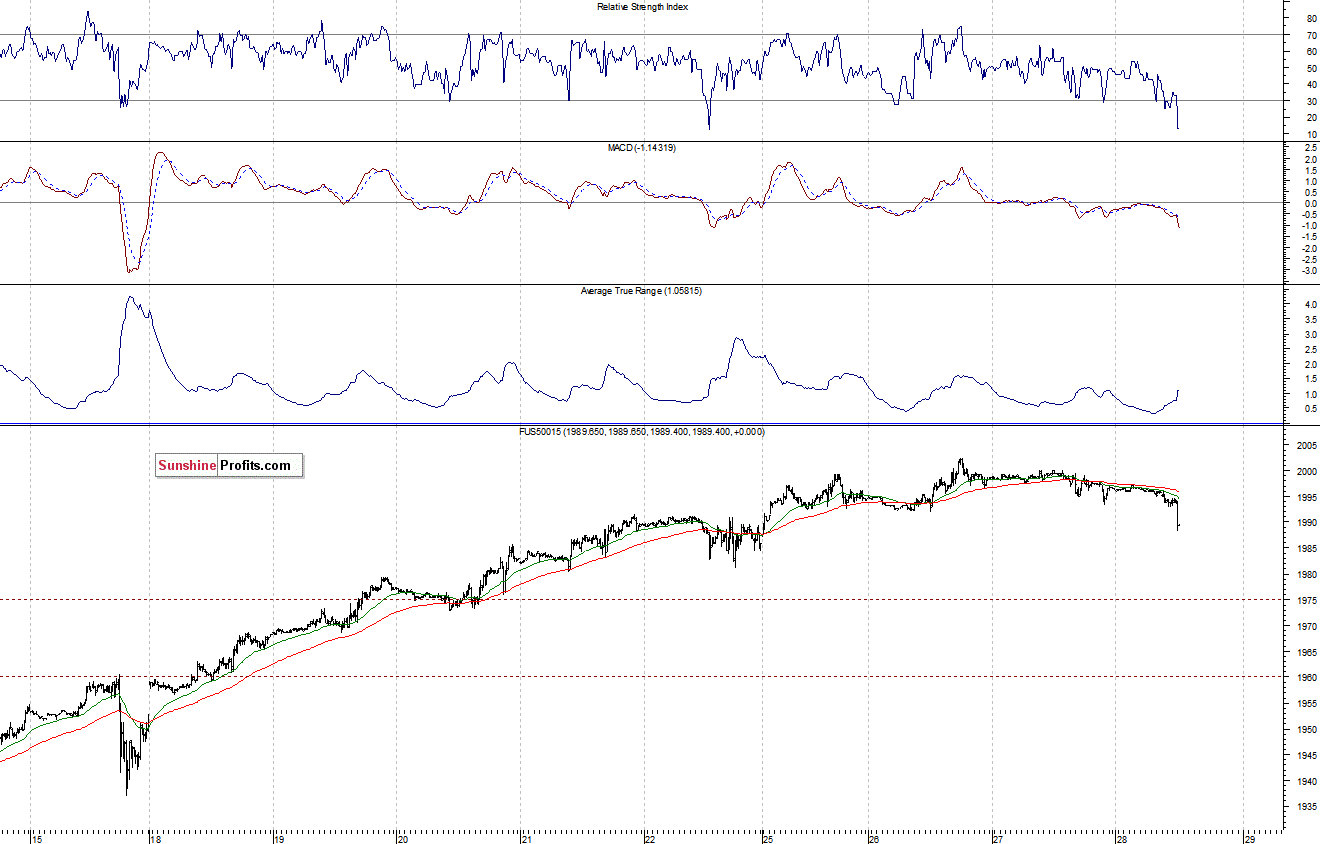
Task: Click the date label 15 on time axis
Action: pos(35,839)
